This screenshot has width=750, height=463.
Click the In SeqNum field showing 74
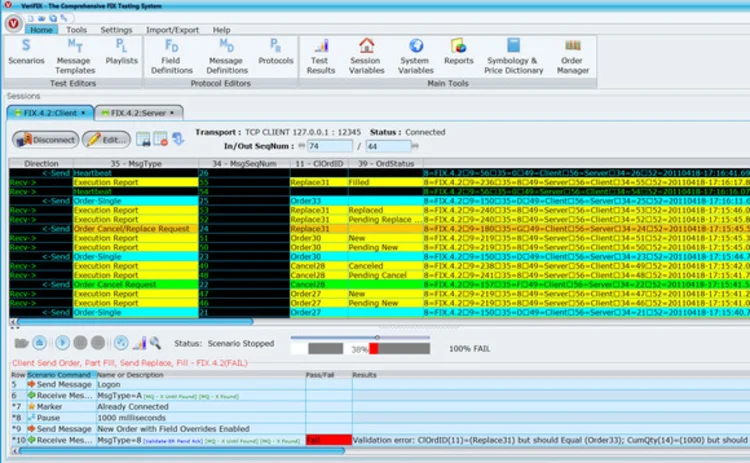[330, 146]
